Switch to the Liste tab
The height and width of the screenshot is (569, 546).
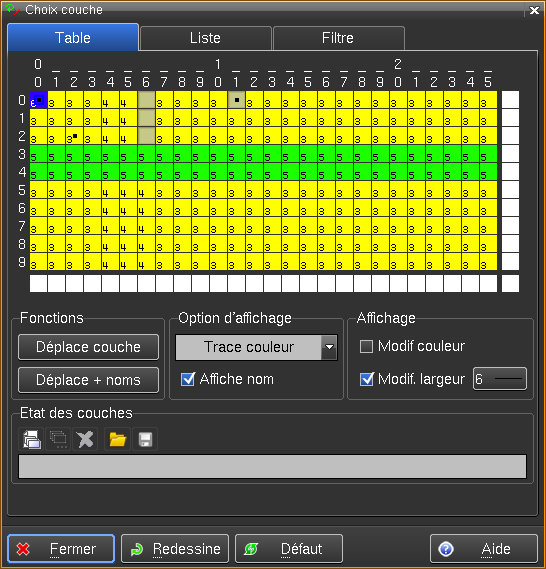205,38
